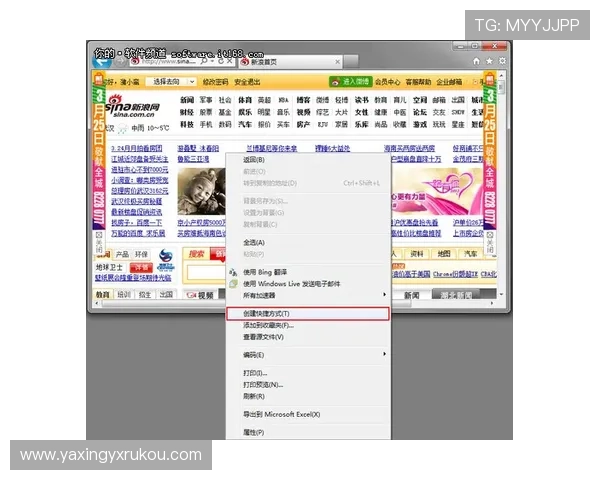Open 读书 channel link
The height and width of the screenshot is (480, 600).
point(361,100)
